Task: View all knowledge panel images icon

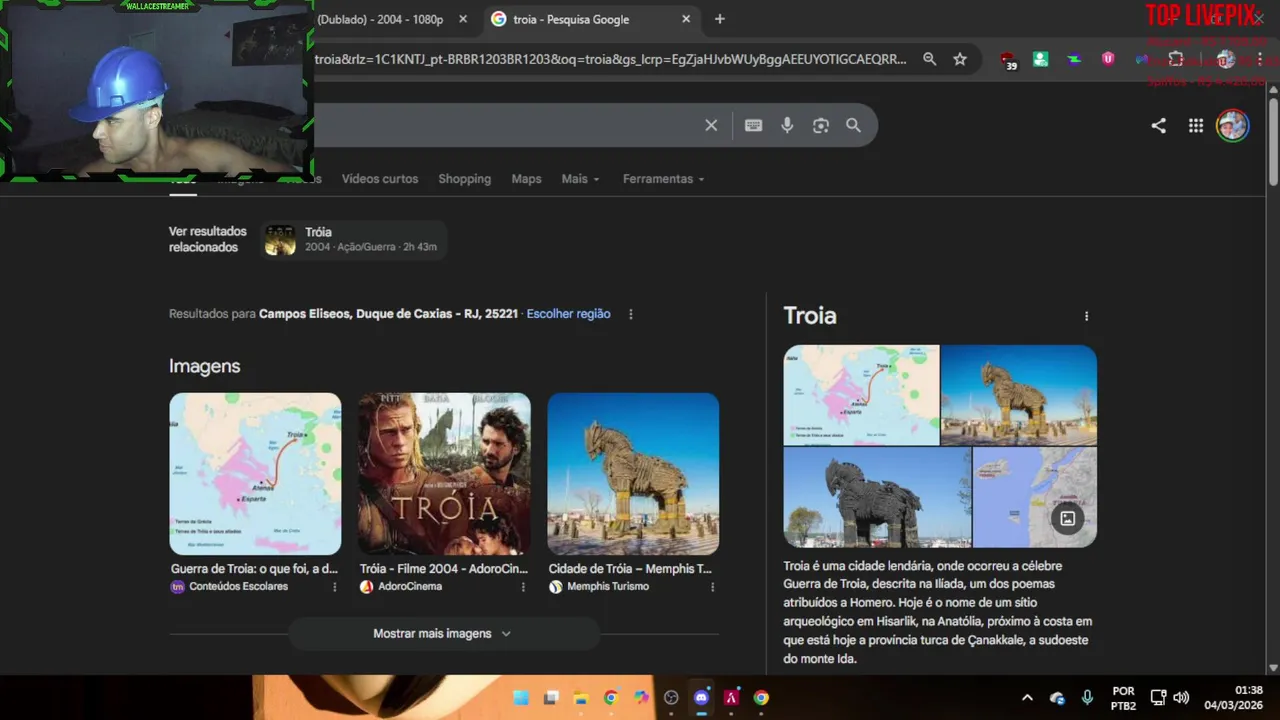Action: [1067, 518]
